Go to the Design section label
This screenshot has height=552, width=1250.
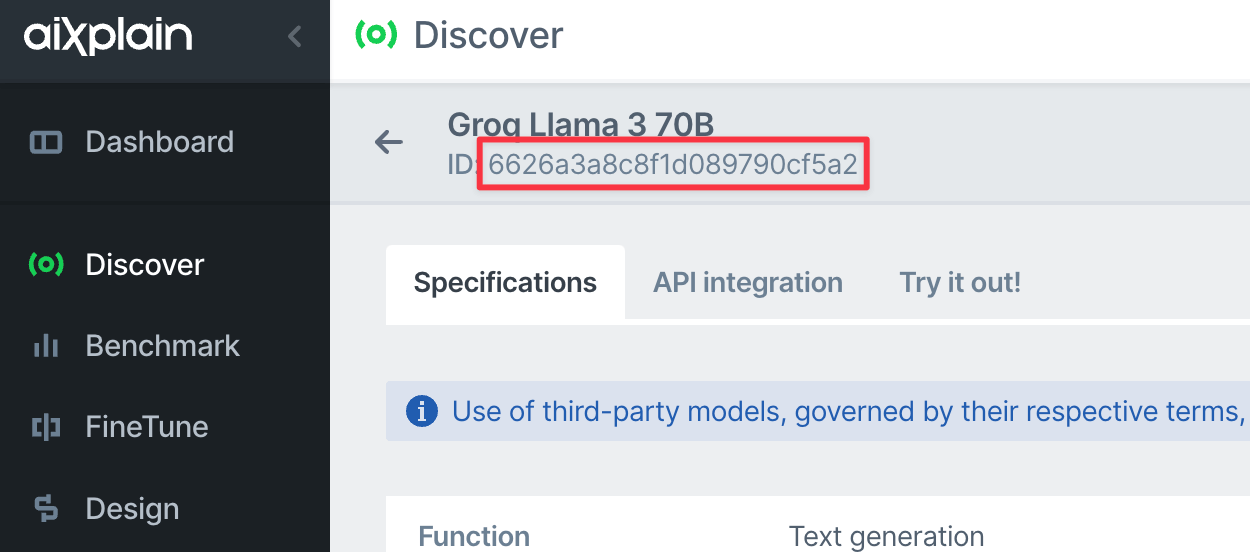click(x=132, y=509)
